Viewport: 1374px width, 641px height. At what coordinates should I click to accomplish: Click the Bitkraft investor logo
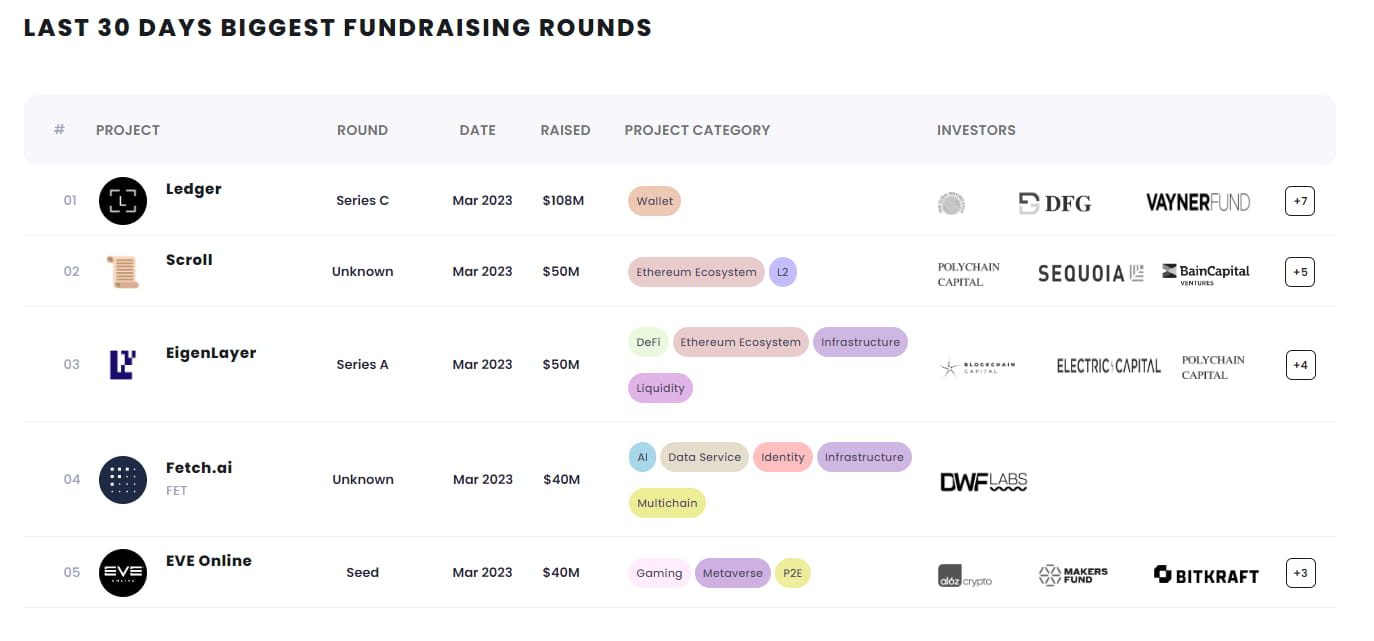click(1206, 575)
